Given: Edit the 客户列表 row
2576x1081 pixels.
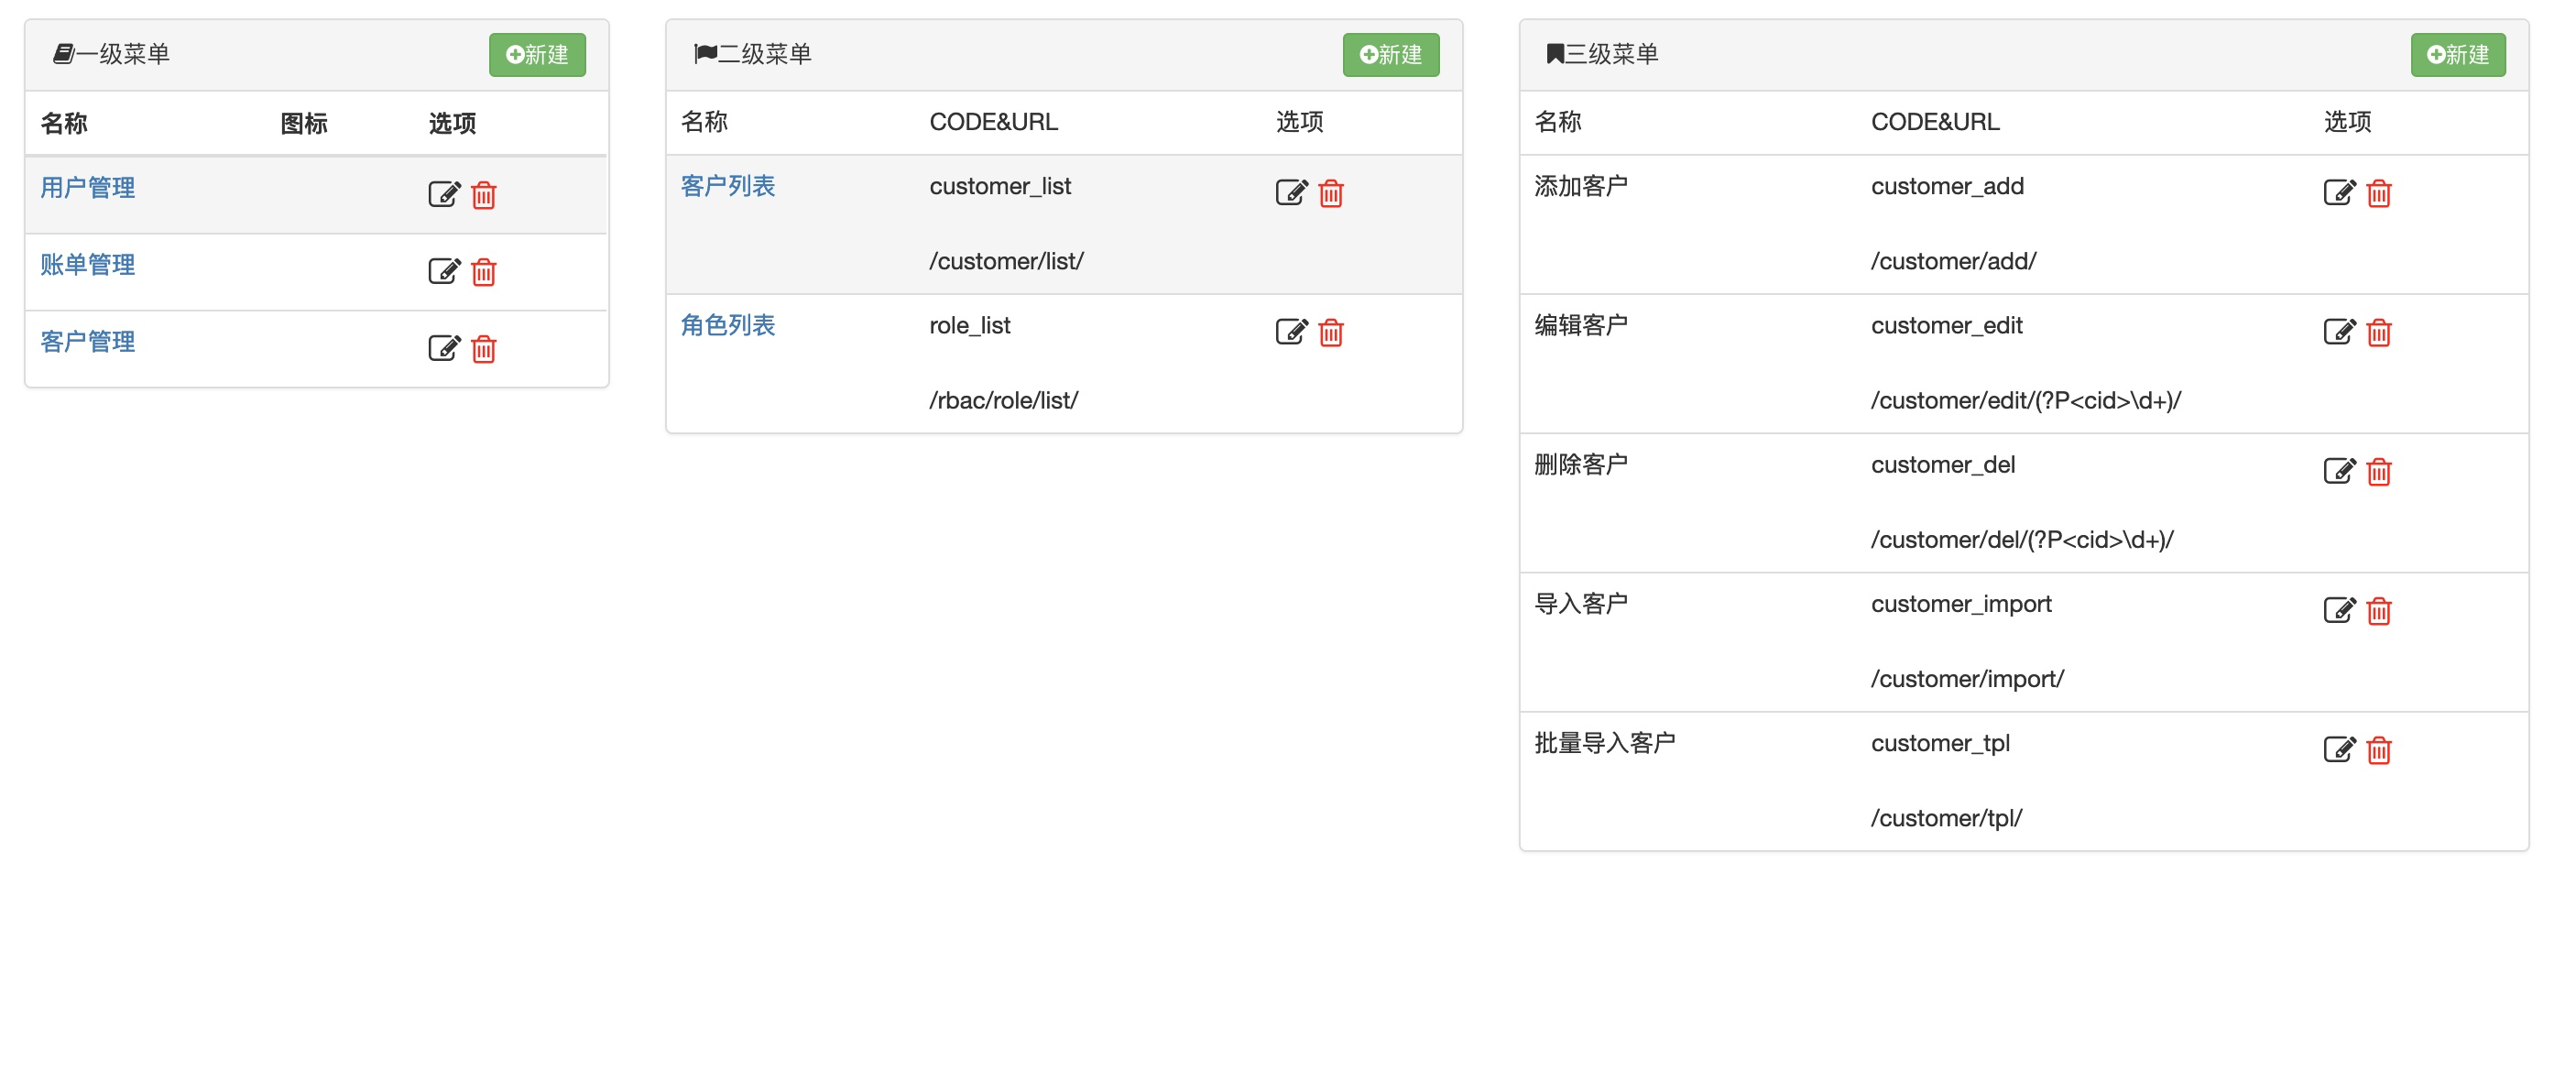Looking at the screenshot, I should point(1291,192).
